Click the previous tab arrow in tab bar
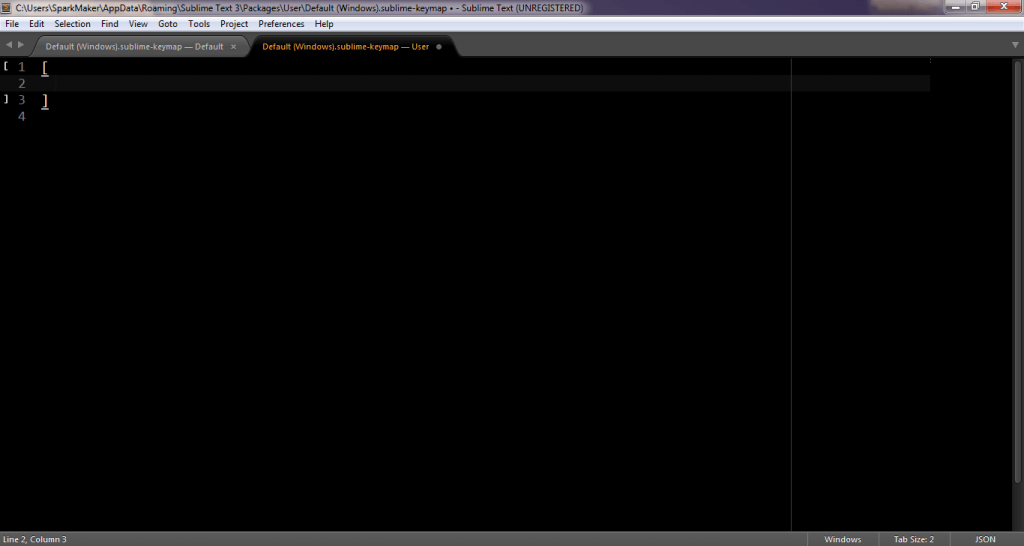The width and height of the screenshot is (1024, 546). [x=8, y=45]
